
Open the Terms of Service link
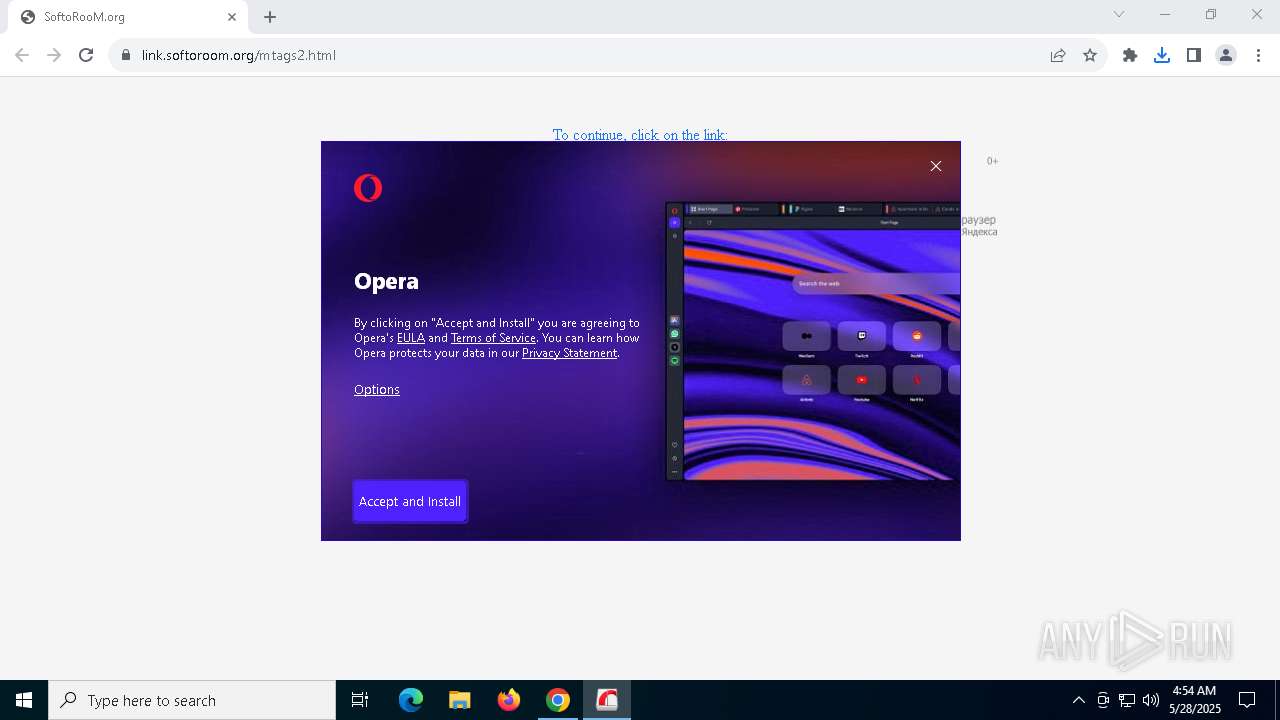(x=493, y=338)
